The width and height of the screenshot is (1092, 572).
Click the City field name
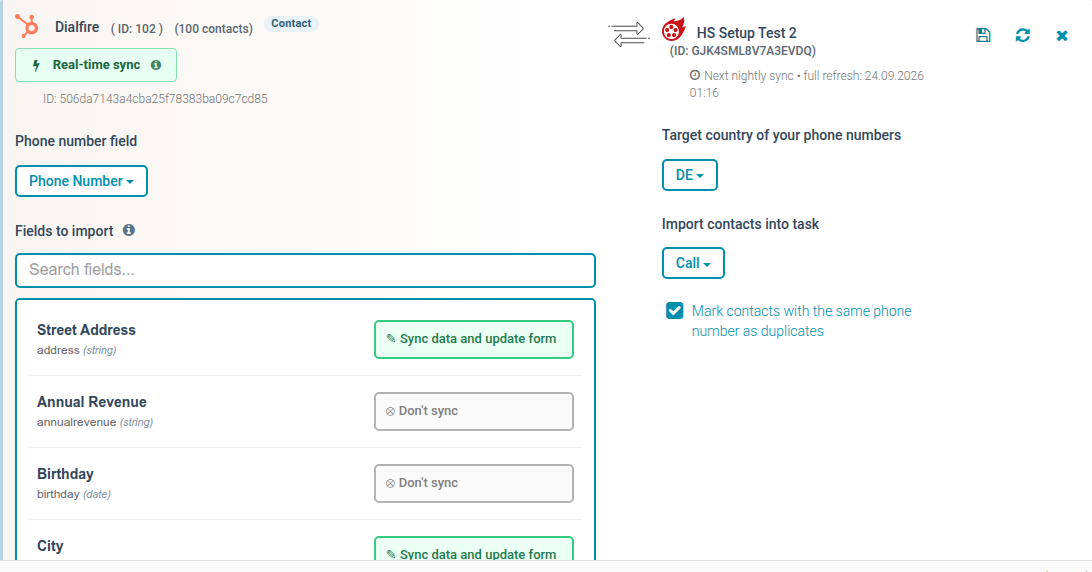(50, 546)
